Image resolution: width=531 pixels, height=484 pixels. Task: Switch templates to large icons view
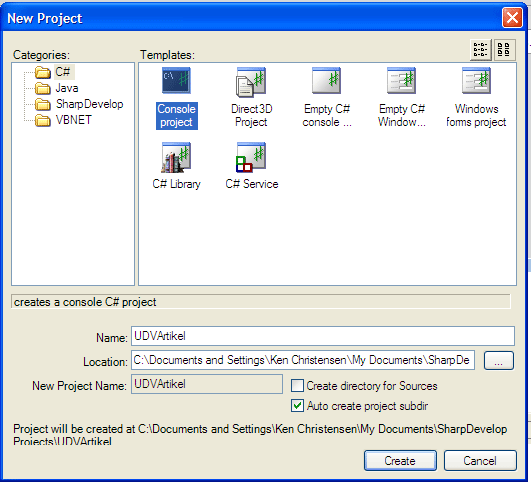[x=504, y=50]
